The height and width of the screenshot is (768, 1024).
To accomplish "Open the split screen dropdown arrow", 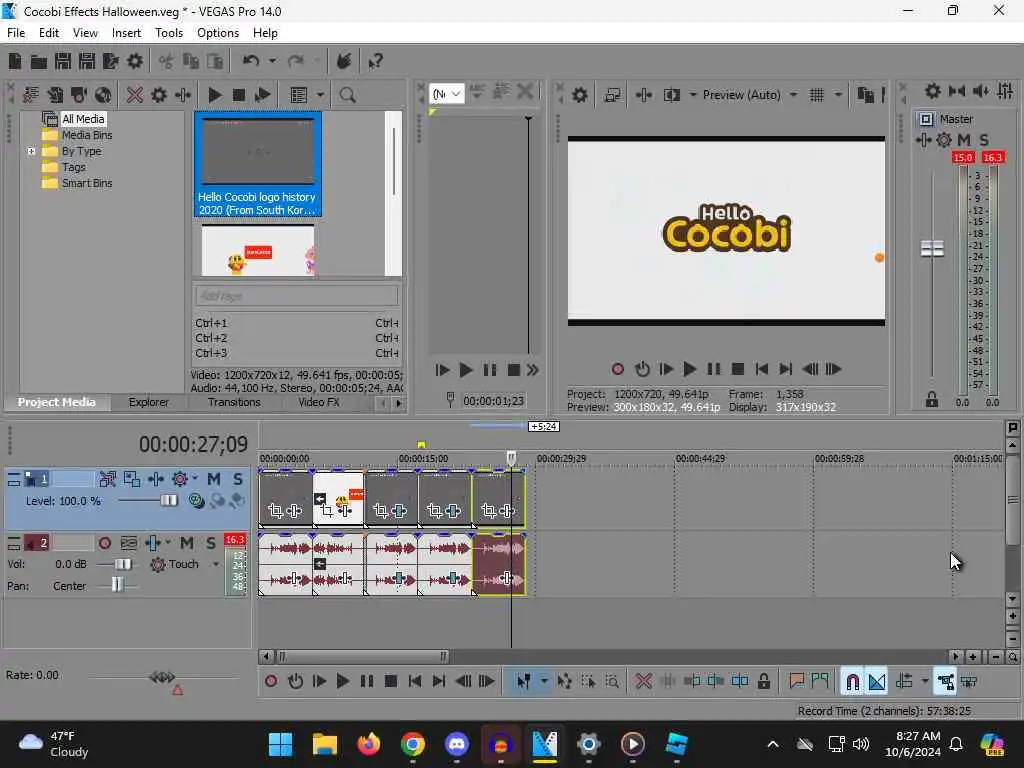I will pyautogui.click(x=692, y=95).
